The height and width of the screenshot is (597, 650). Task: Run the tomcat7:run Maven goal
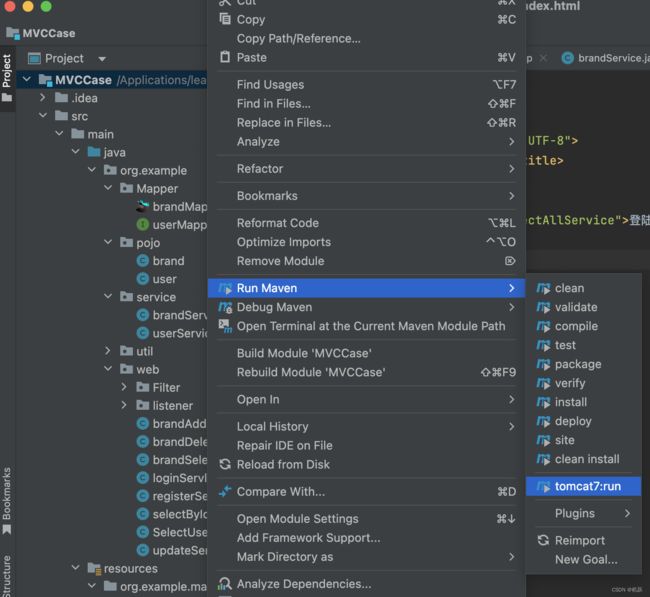(x=583, y=486)
